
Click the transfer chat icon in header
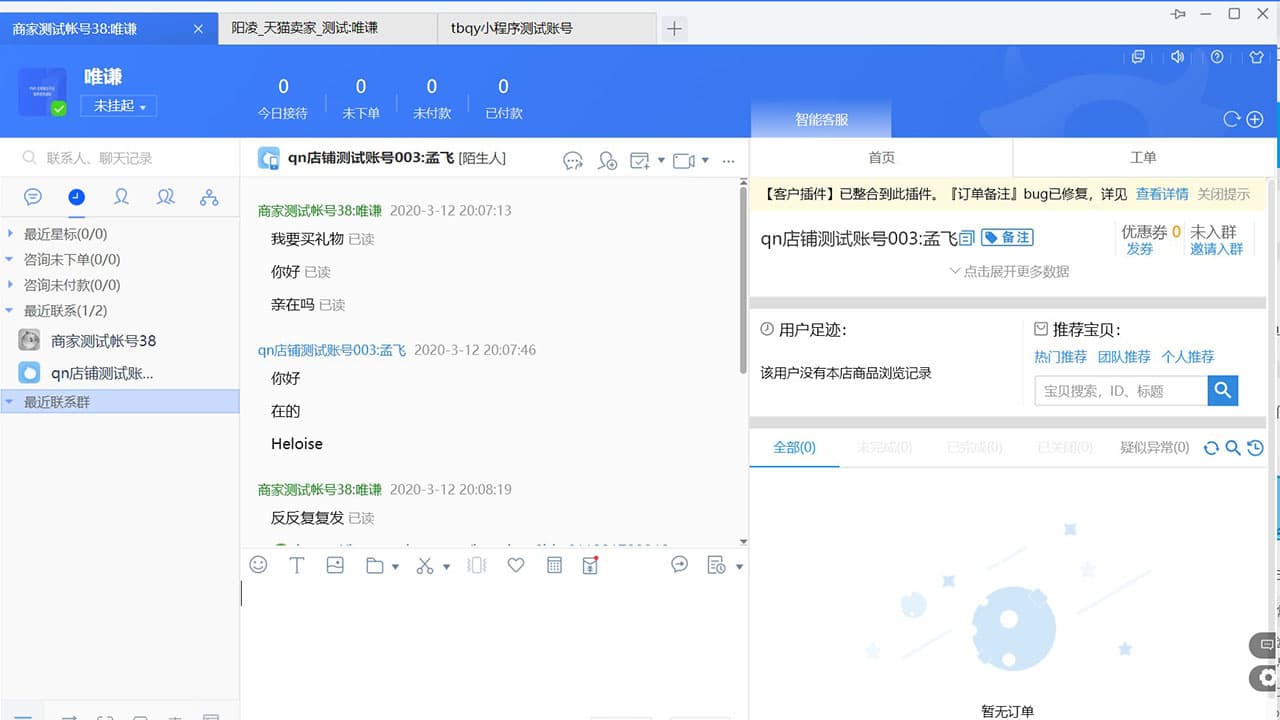click(573, 160)
